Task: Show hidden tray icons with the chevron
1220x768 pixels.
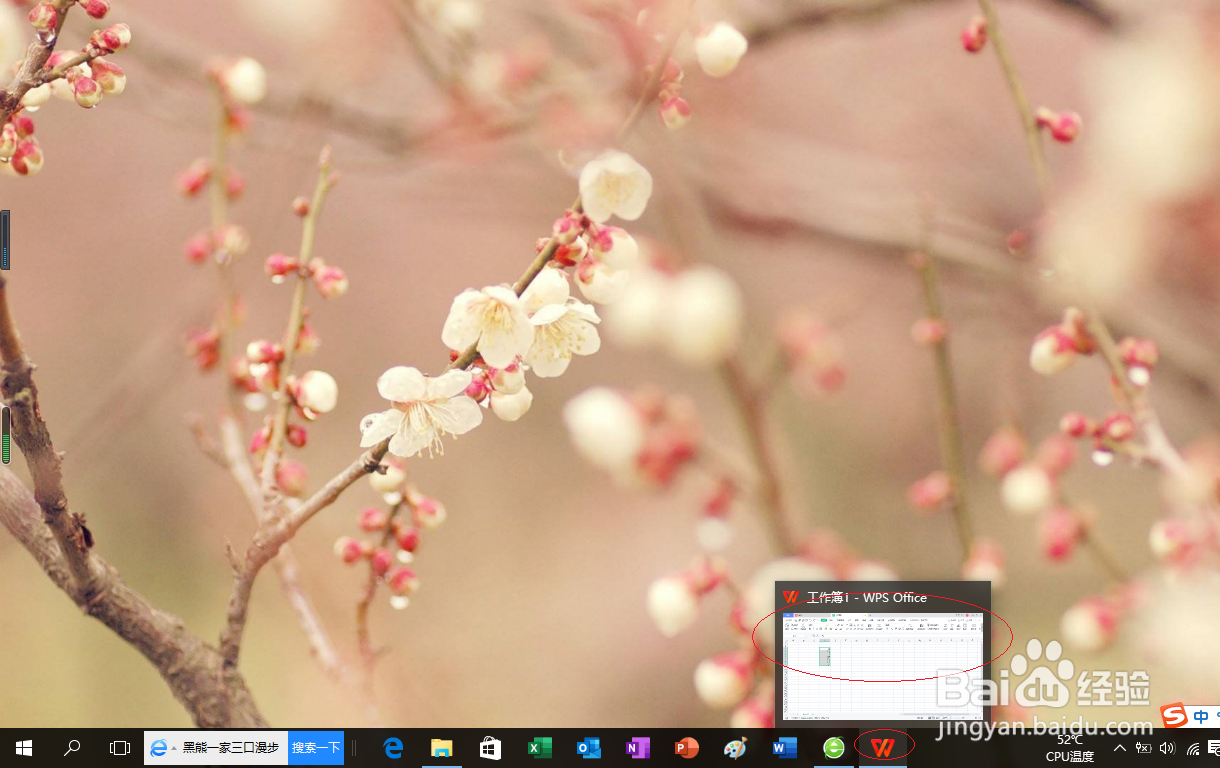Action: tap(1119, 748)
